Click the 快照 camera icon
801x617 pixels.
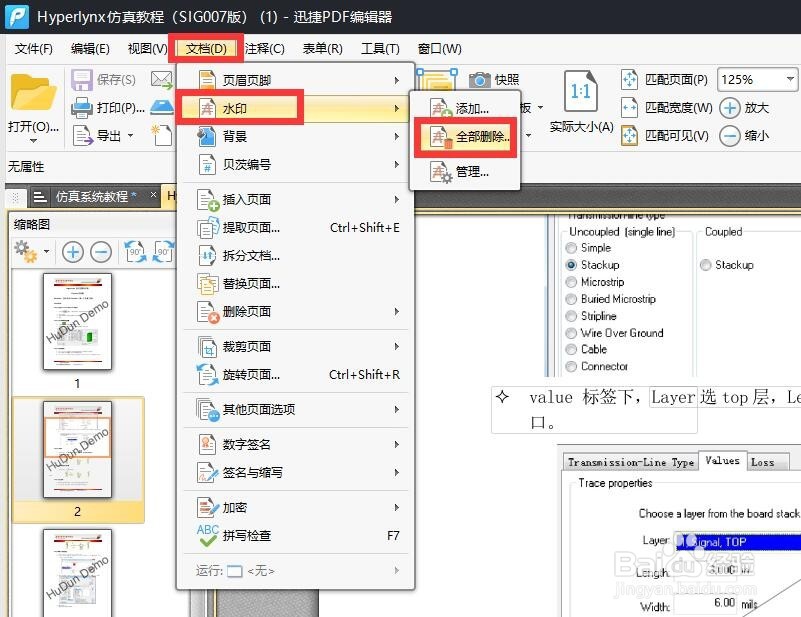click(x=479, y=80)
